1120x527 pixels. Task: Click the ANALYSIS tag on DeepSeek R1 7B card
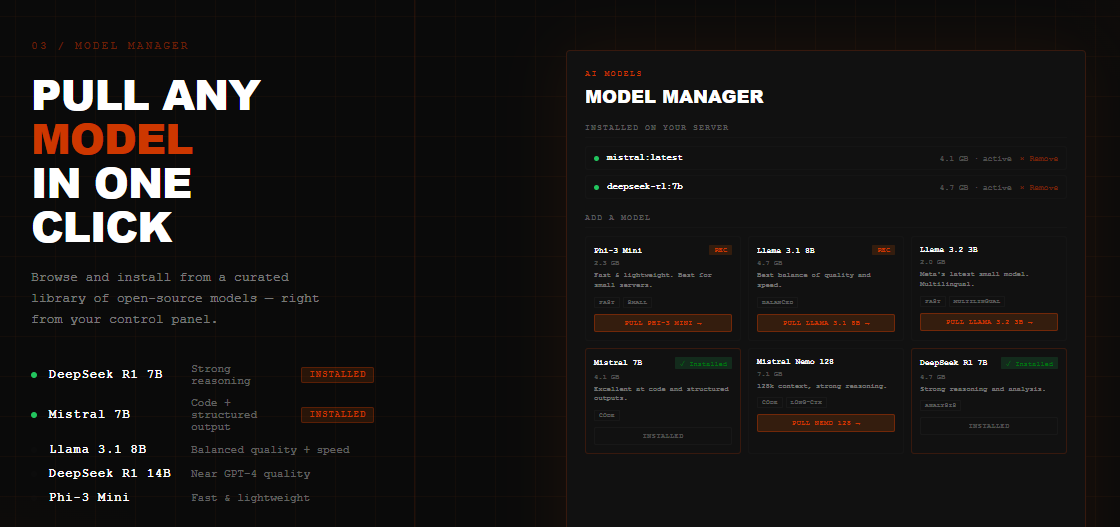pos(940,405)
